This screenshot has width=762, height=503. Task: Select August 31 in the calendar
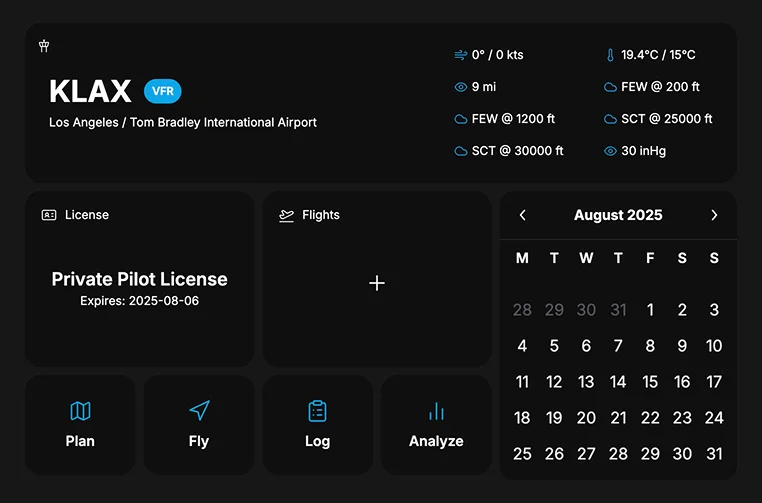[x=714, y=453]
